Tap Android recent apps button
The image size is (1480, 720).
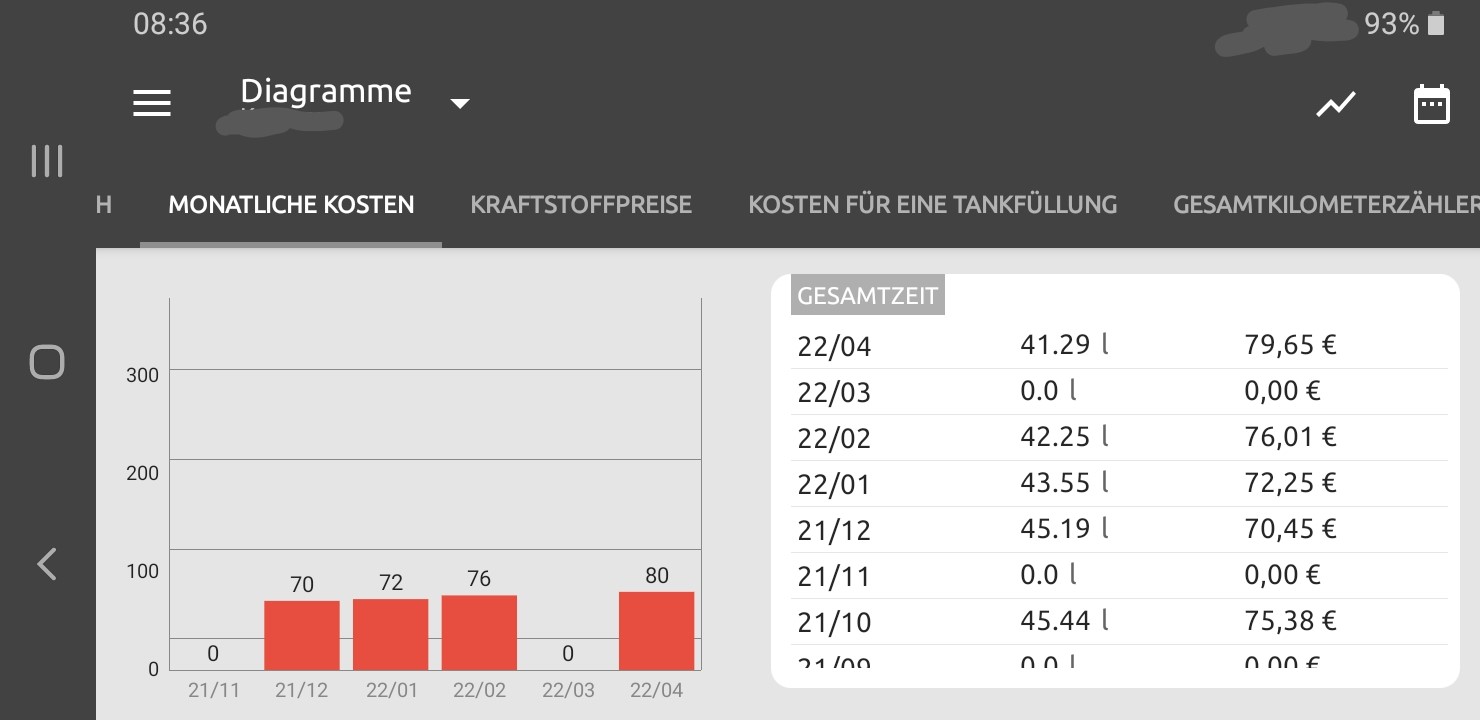click(47, 161)
